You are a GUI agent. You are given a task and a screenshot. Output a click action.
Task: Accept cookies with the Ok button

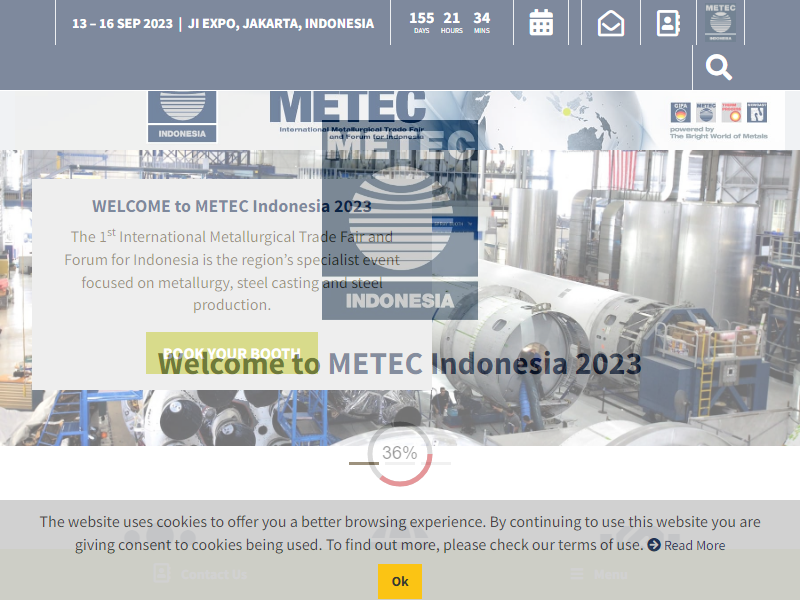(400, 581)
